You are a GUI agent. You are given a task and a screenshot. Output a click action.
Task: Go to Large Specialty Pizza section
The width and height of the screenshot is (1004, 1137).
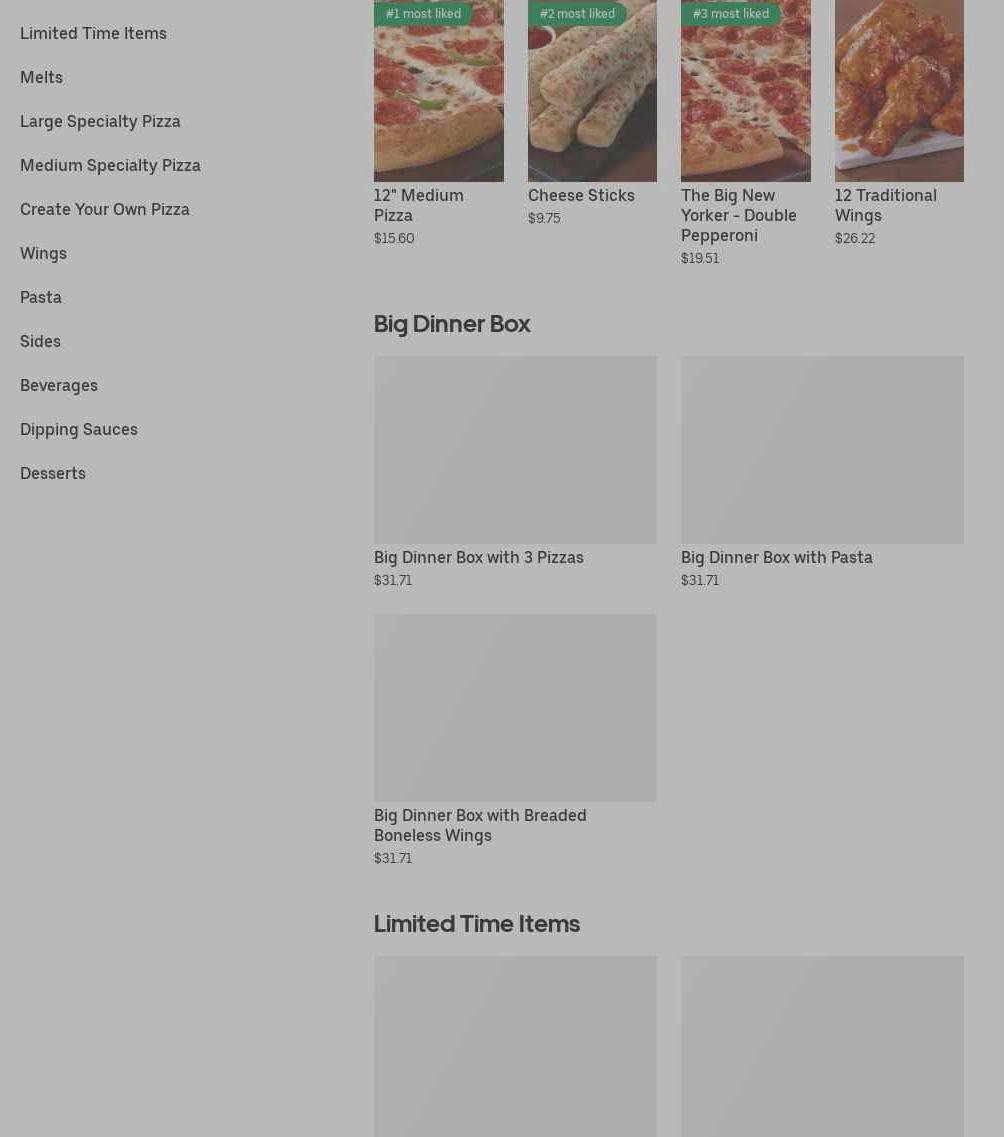click(100, 121)
